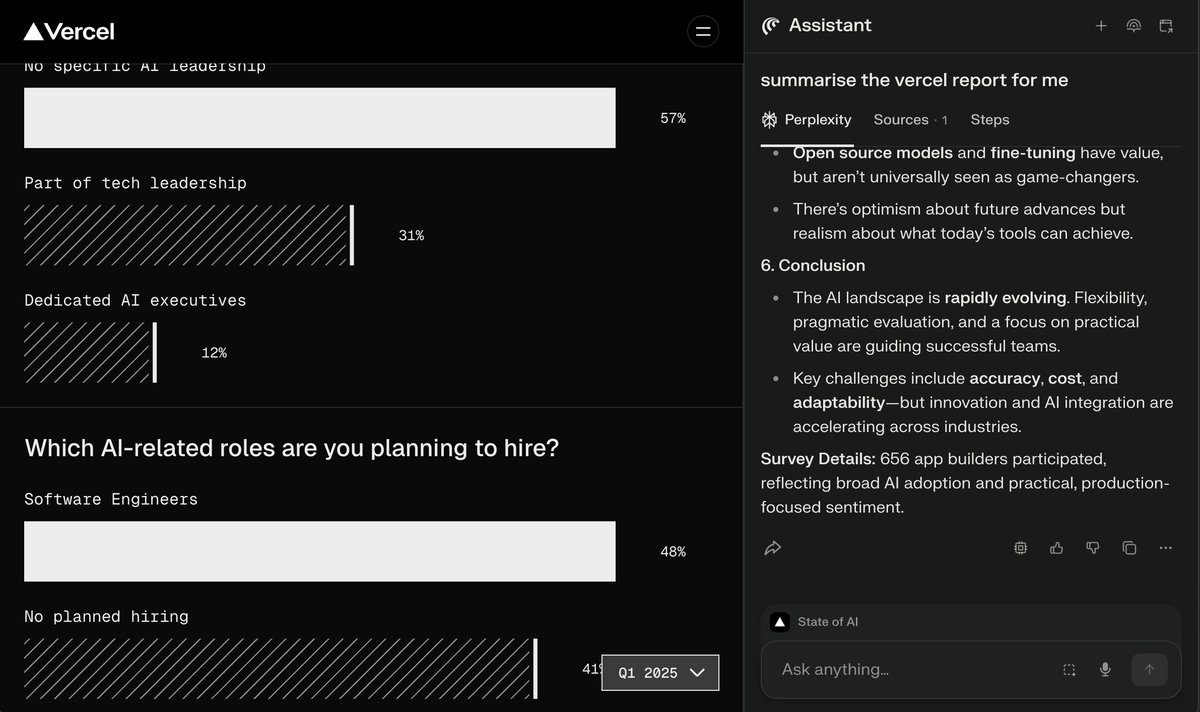Click the Dedicated AI executives bar
The height and width of the screenshot is (712, 1200).
[x=90, y=352]
